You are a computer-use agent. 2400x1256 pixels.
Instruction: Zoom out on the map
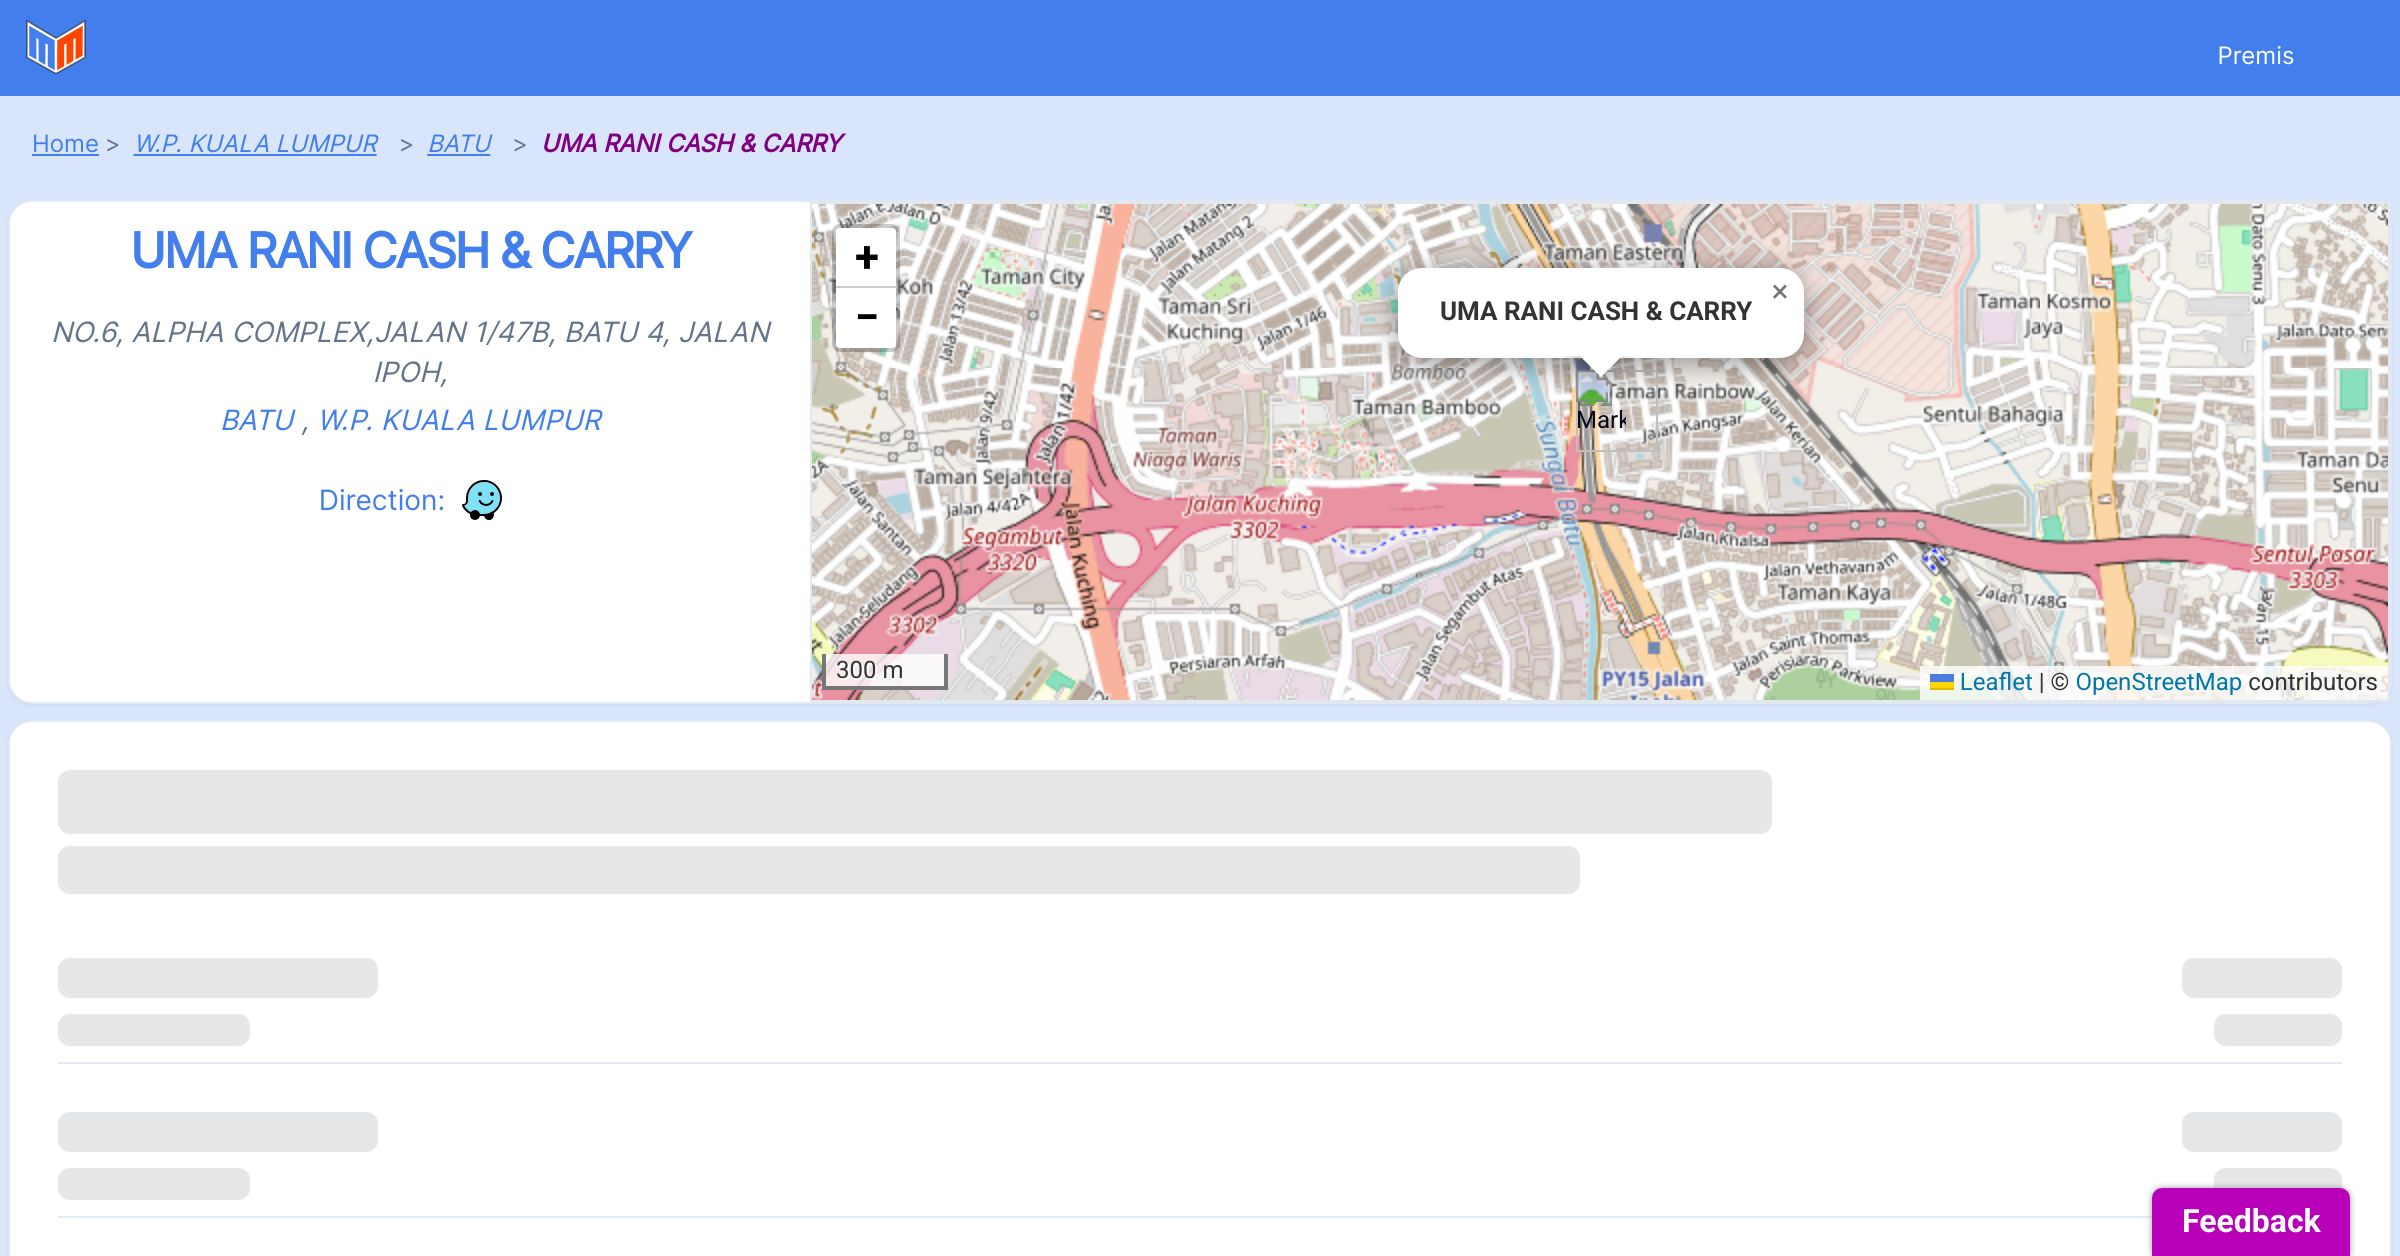(866, 317)
